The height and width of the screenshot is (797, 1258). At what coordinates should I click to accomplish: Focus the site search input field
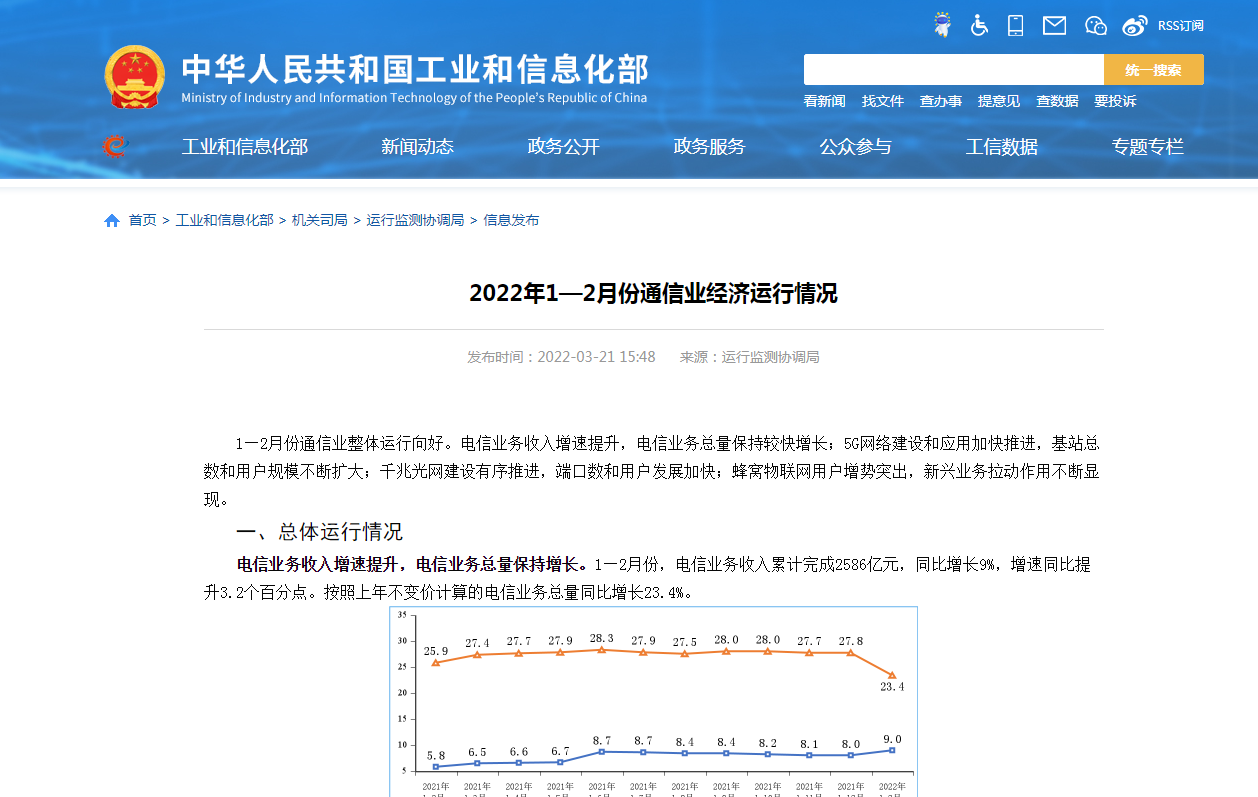click(953, 70)
